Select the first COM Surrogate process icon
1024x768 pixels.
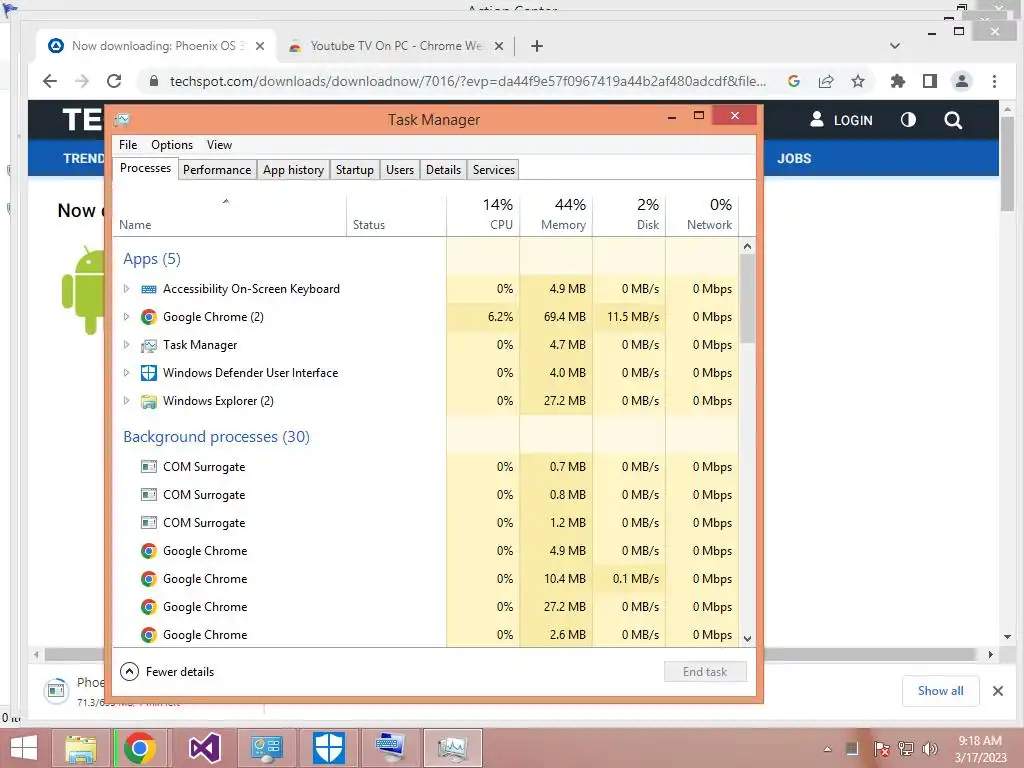click(x=149, y=466)
